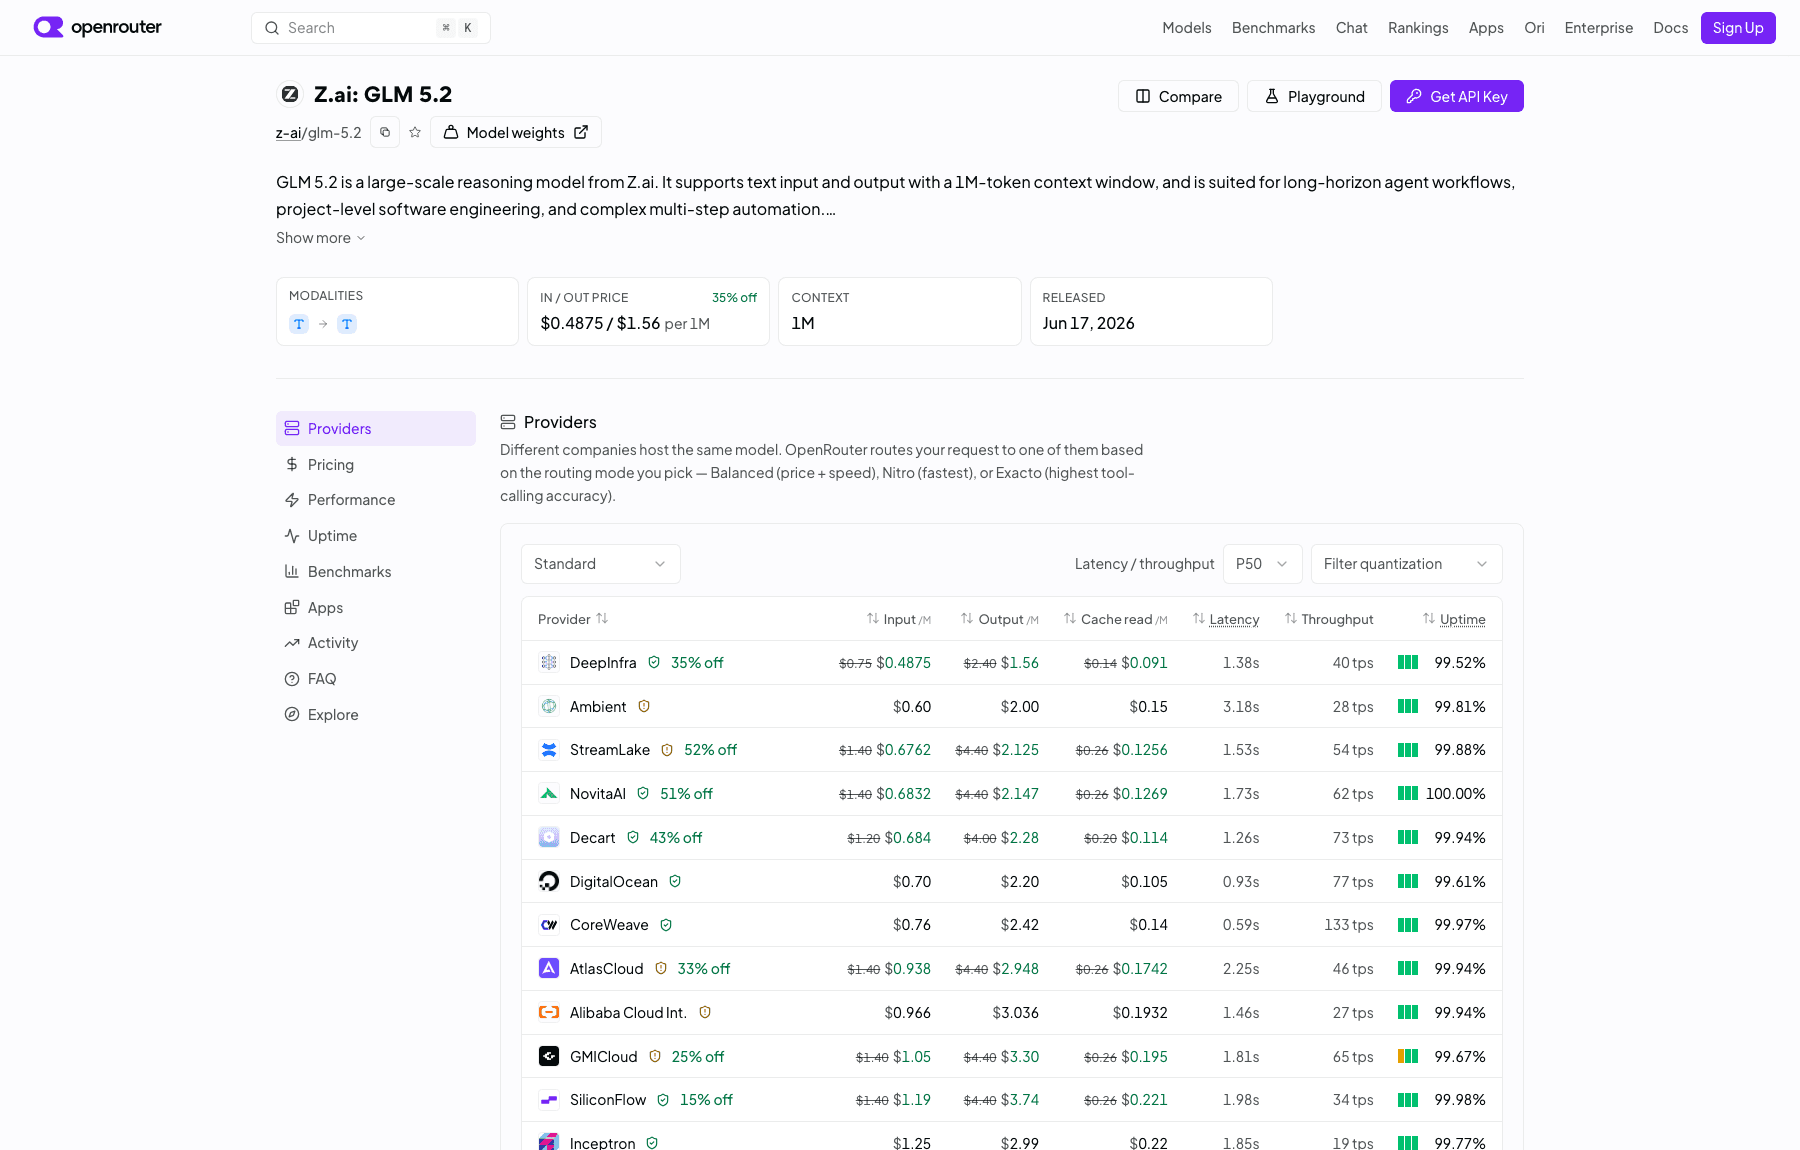The width and height of the screenshot is (1800, 1150).
Task: Focus the Search input field
Action: pos(371,28)
